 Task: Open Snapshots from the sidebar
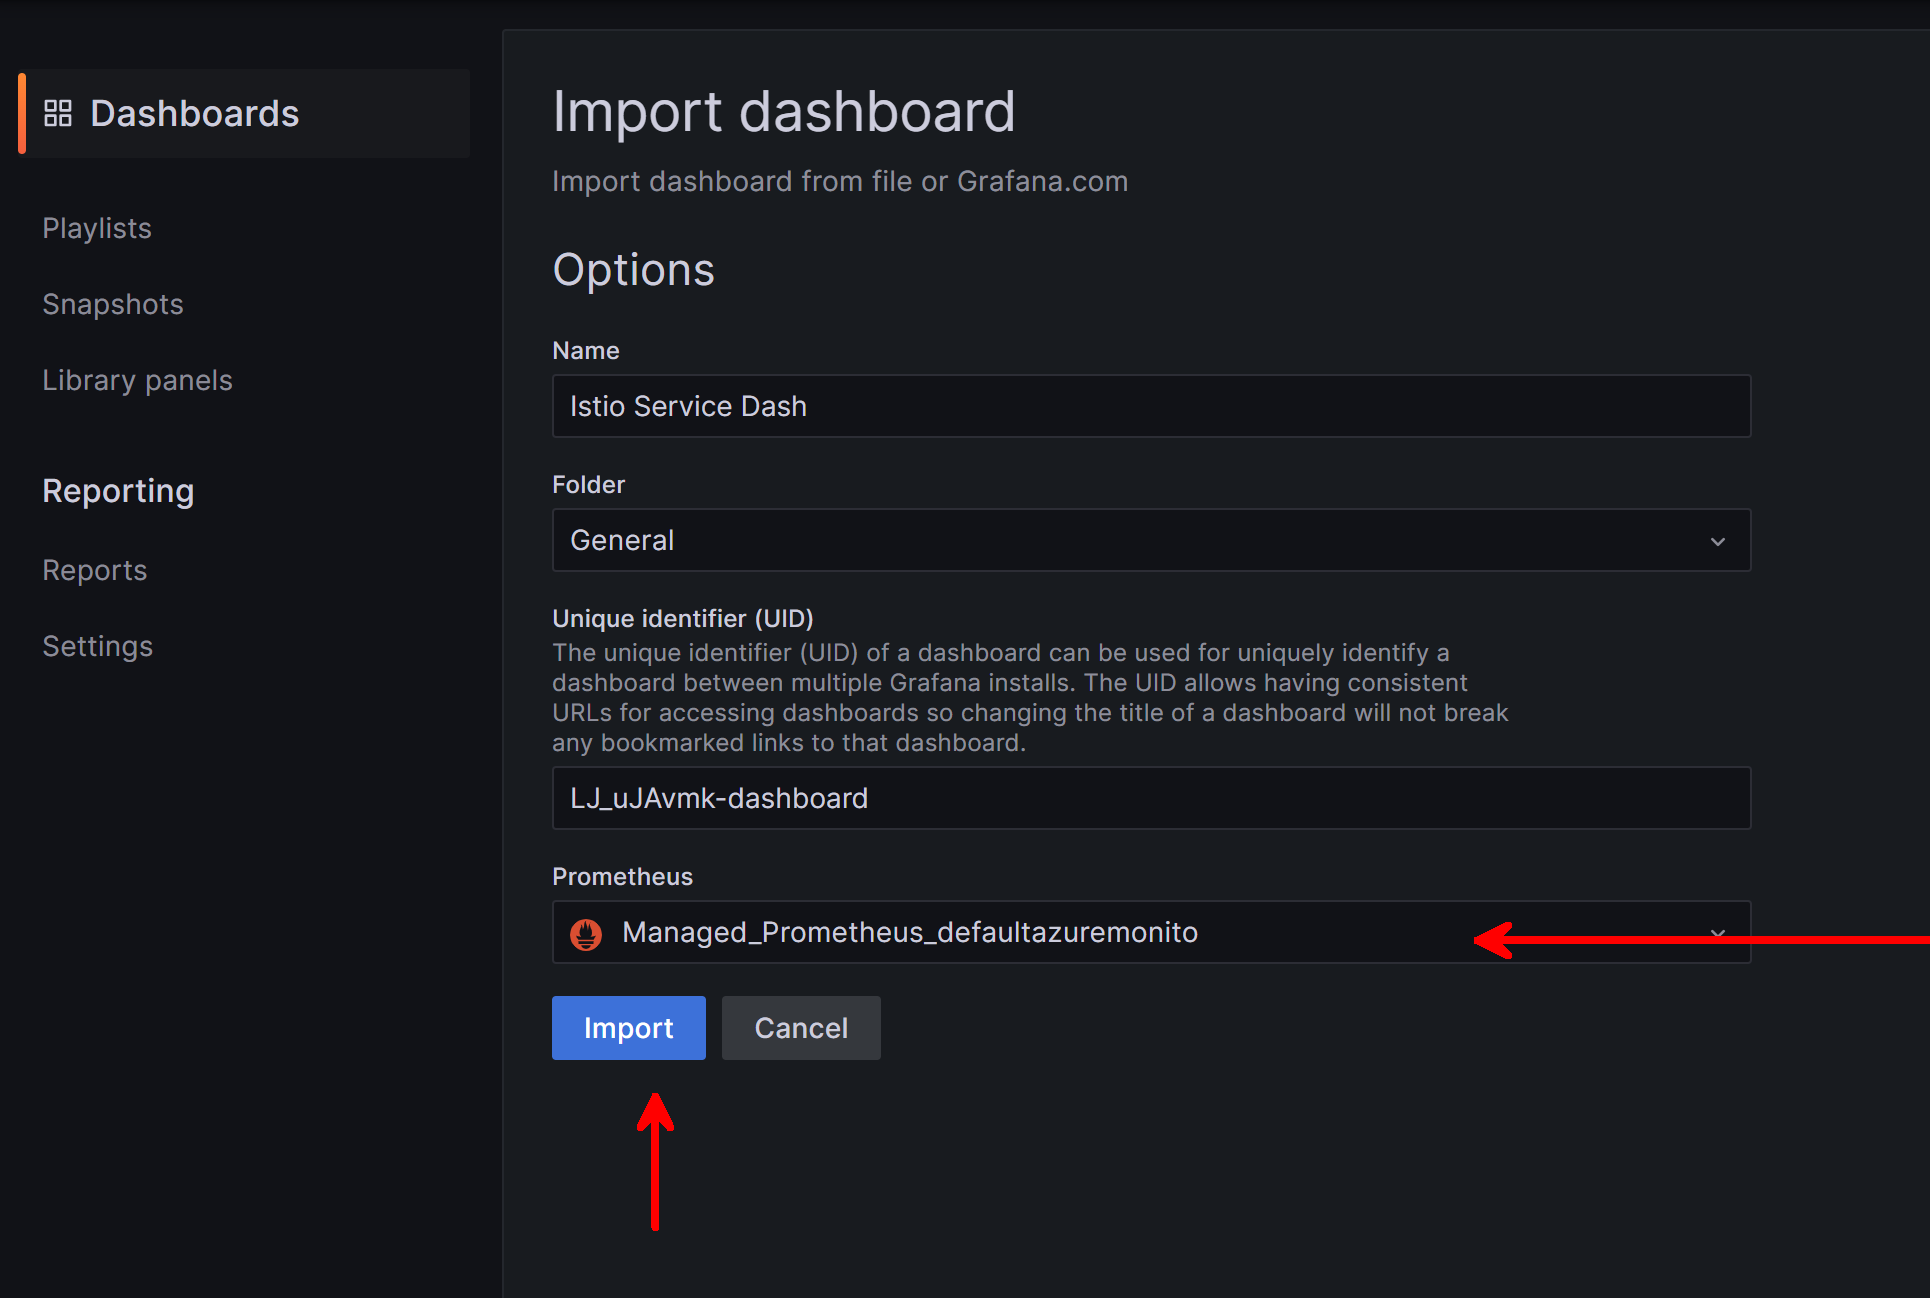pos(113,304)
